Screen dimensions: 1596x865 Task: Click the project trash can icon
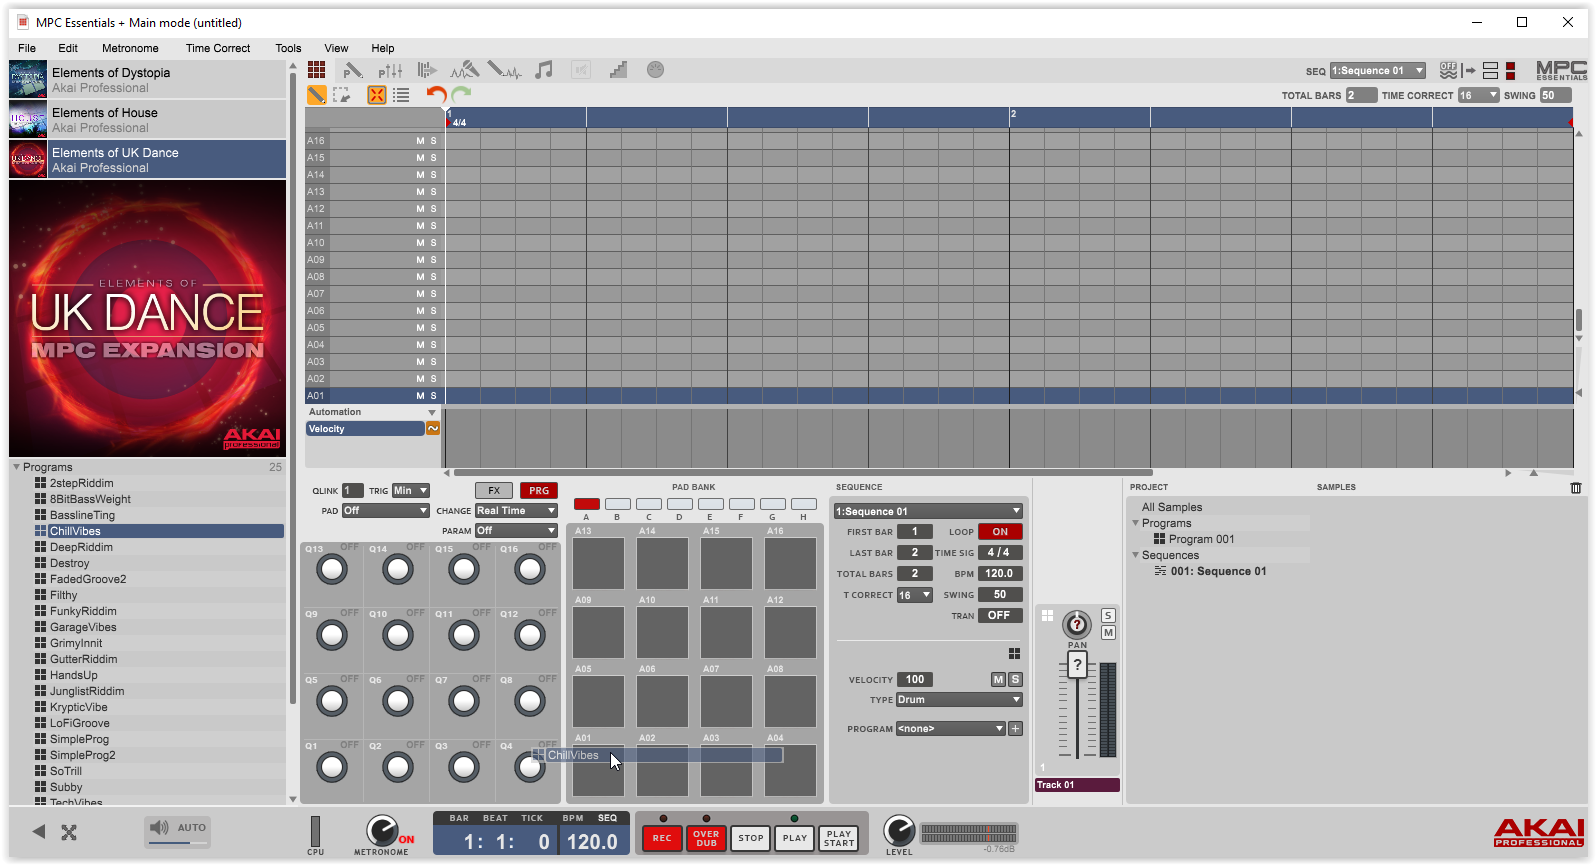click(x=1576, y=488)
